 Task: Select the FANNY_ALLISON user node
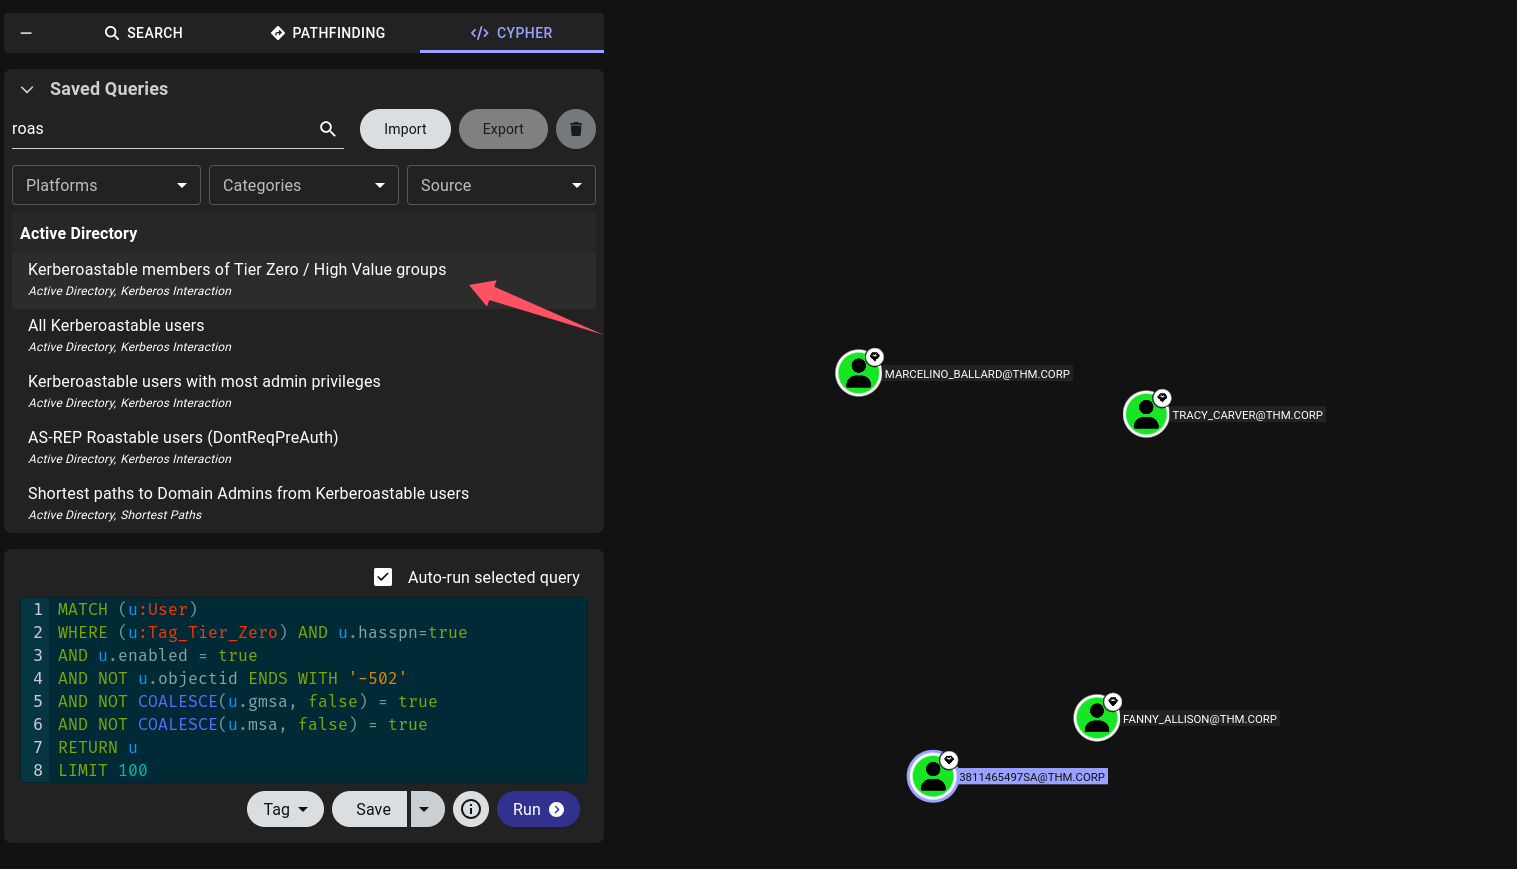[x=1096, y=718]
